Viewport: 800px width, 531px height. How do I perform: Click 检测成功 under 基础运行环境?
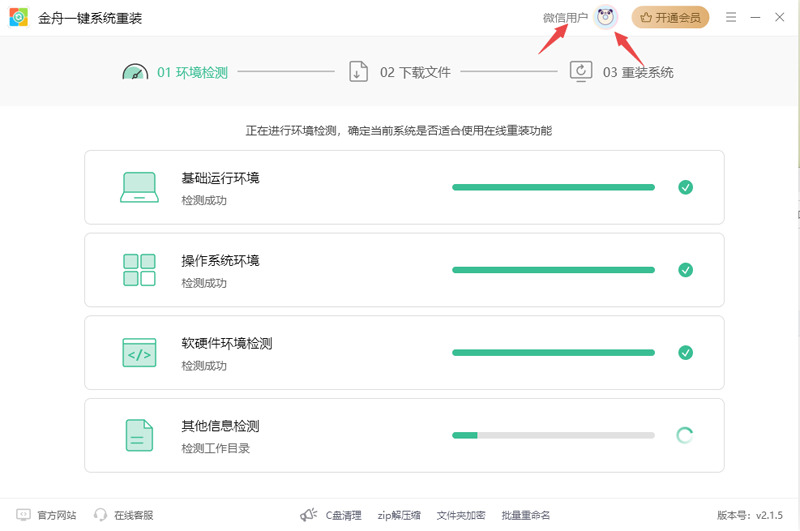(204, 200)
